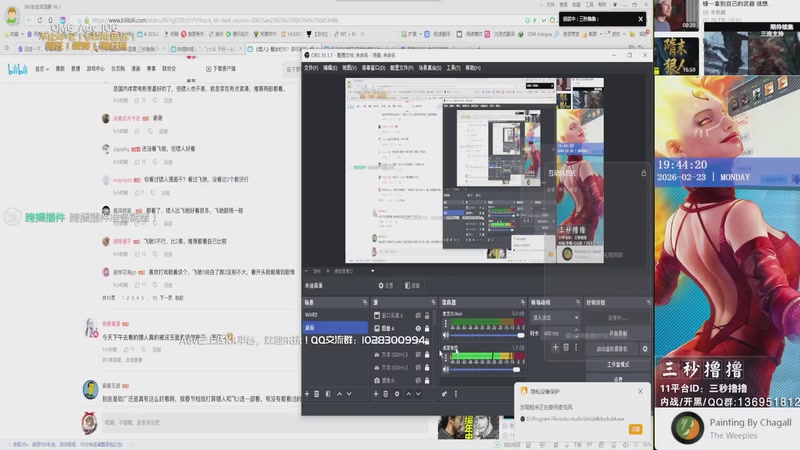This screenshot has width=800, height=450.
Task: Remove transition with trash icon
Action: click(566, 347)
